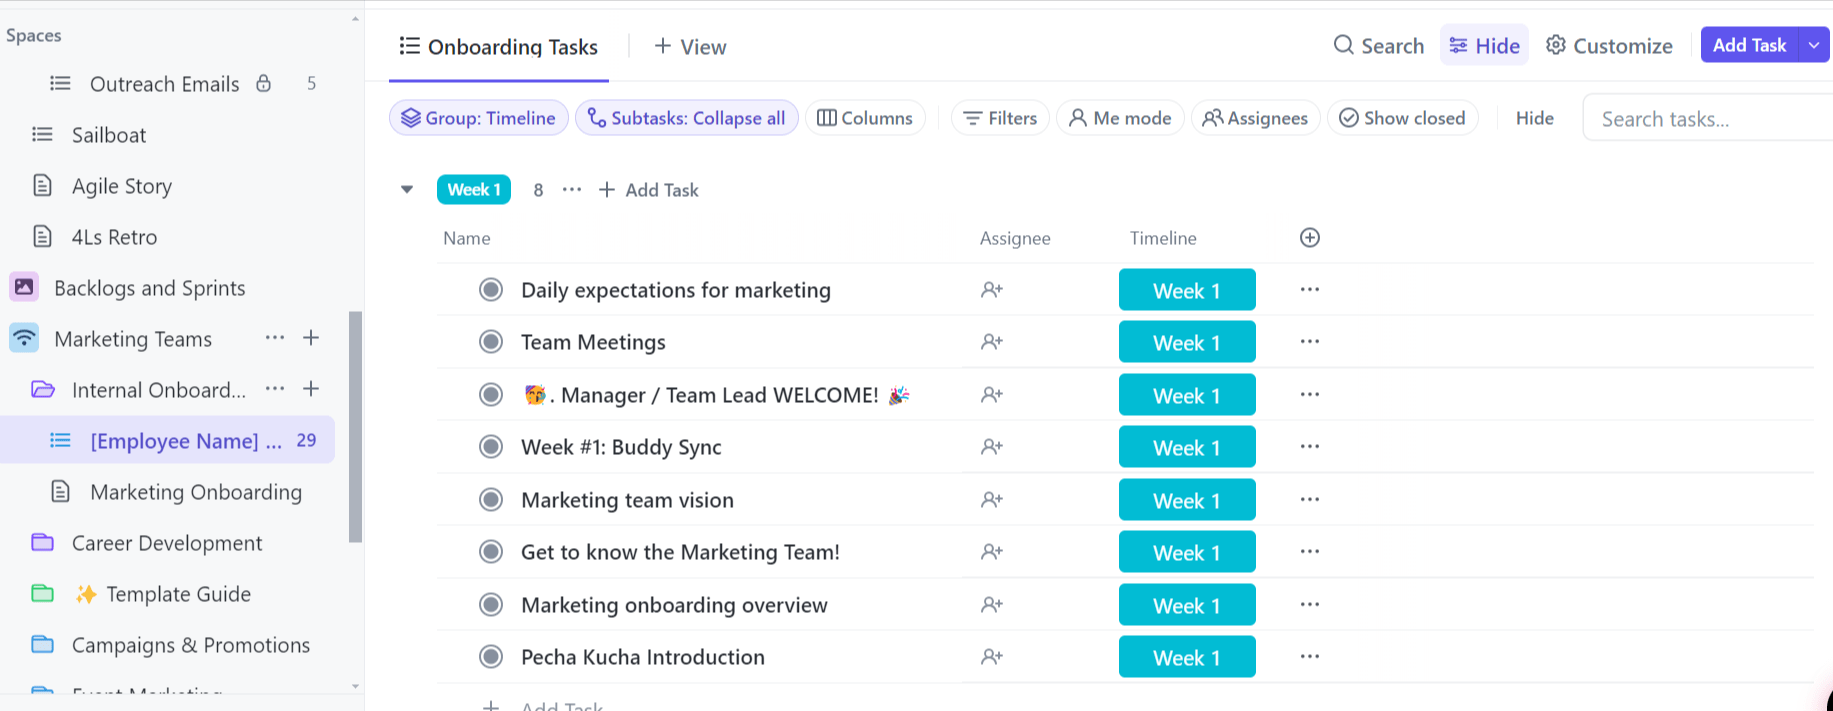
Task: Click status circle for Team Meetings task
Action: [490, 342]
